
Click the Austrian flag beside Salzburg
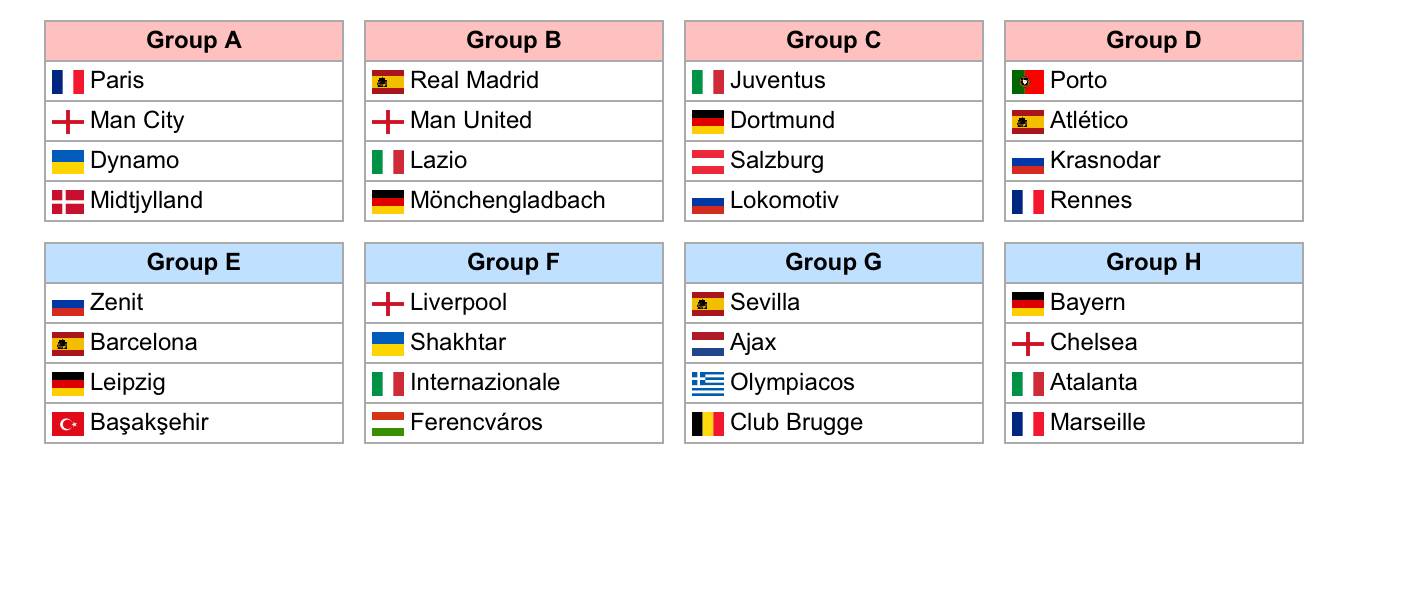coord(708,162)
